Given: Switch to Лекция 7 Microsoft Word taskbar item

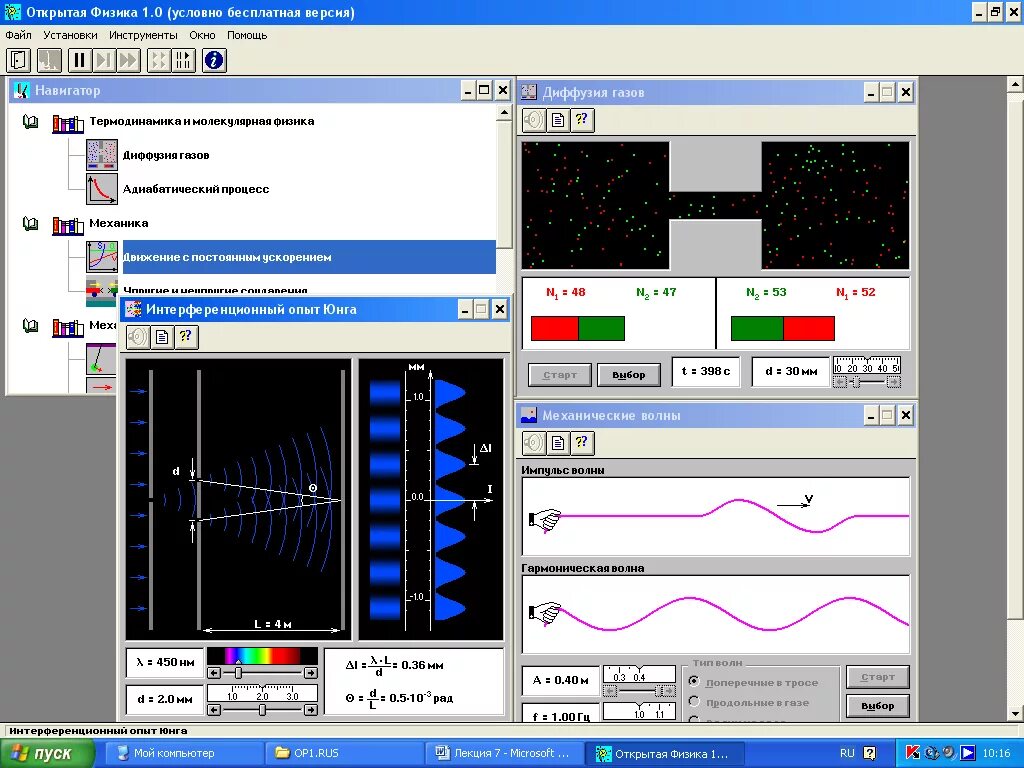Looking at the screenshot, I should click(x=504, y=753).
